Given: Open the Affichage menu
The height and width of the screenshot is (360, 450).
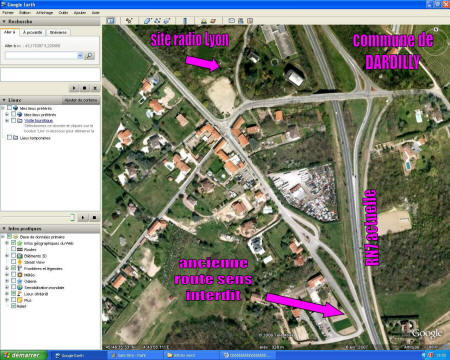Looking at the screenshot, I should [44, 12].
